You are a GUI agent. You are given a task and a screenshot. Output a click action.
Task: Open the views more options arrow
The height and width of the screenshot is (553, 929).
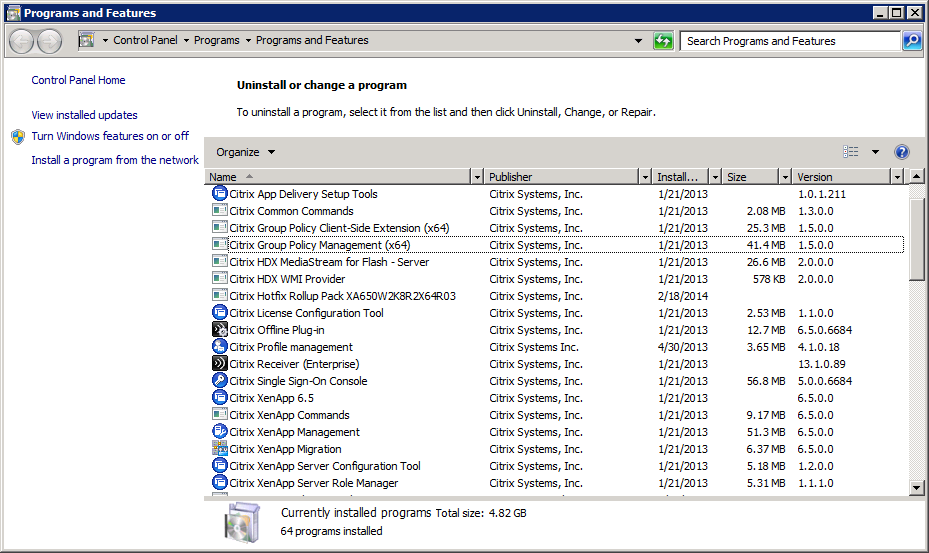point(875,152)
